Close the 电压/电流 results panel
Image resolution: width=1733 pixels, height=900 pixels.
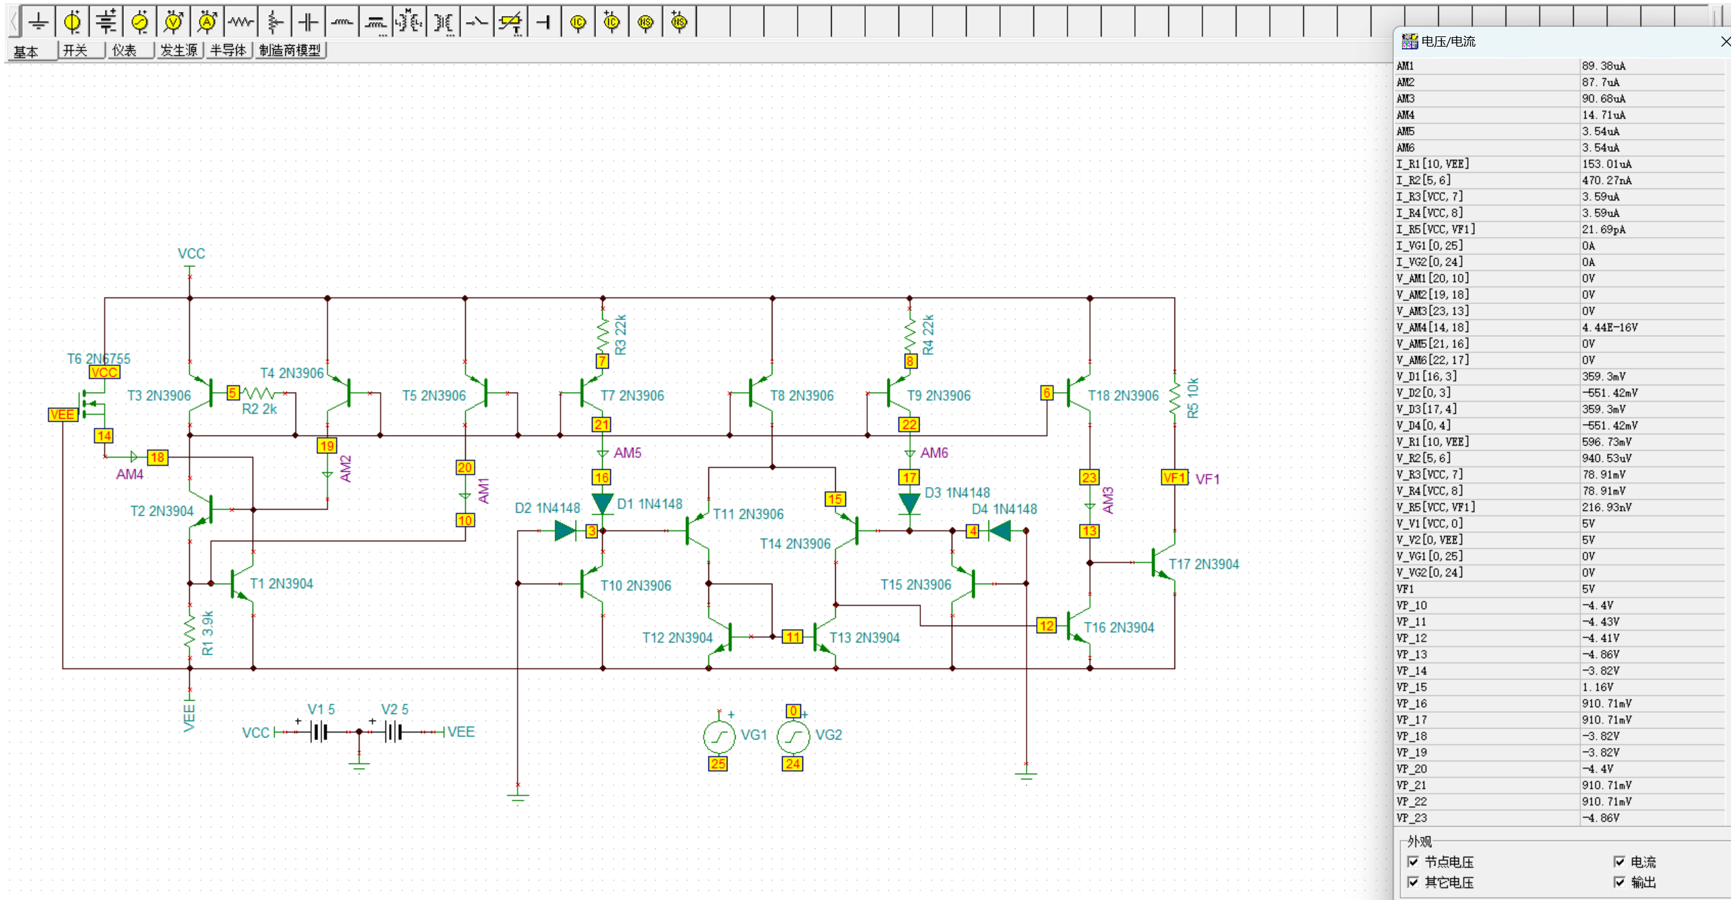coord(1725,41)
